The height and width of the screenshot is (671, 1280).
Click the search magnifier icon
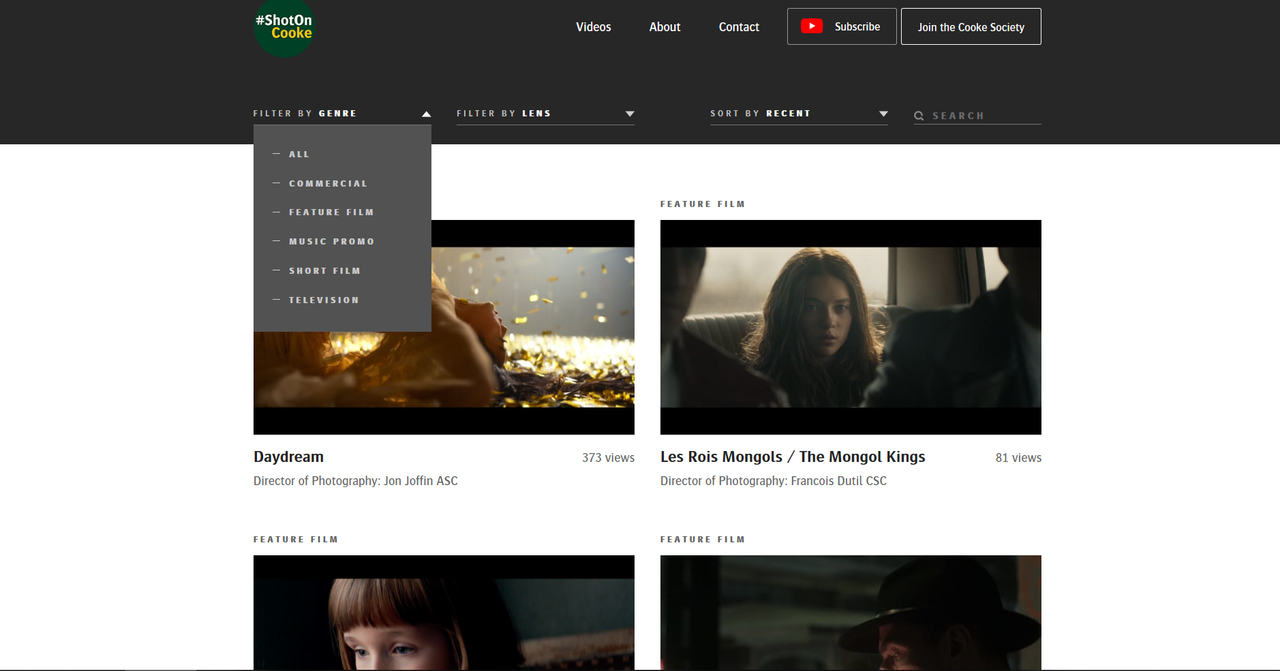click(x=919, y=116)
